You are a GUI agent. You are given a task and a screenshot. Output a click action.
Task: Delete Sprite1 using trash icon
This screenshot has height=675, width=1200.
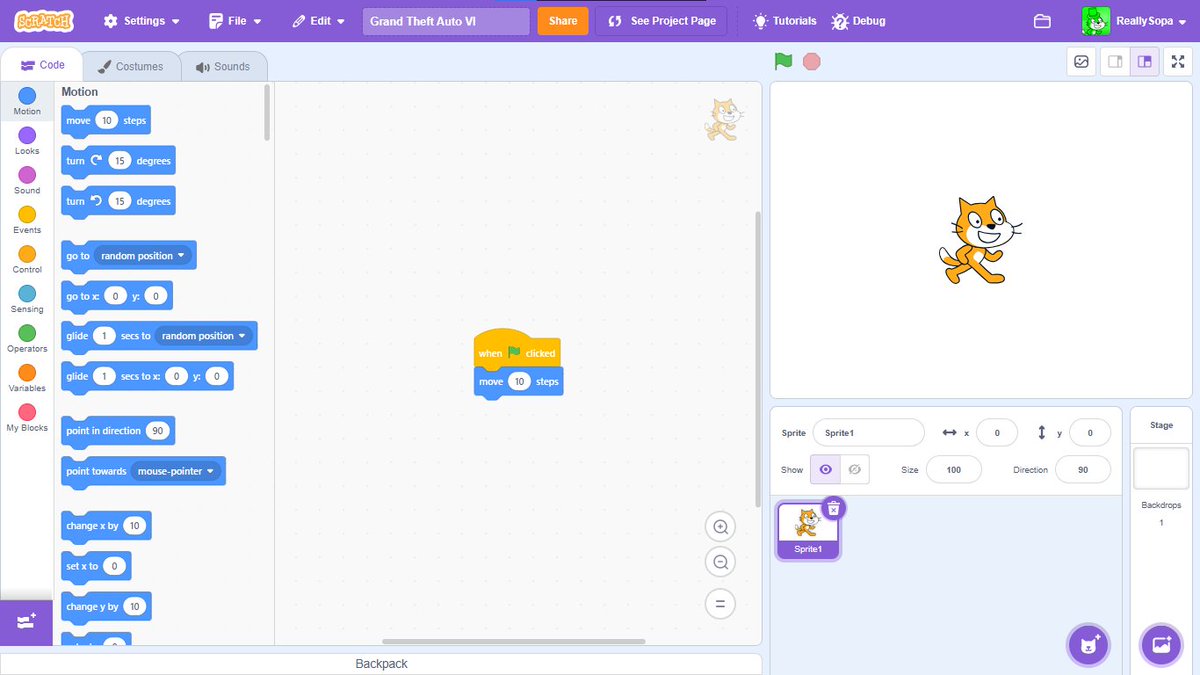pos(833,508)
